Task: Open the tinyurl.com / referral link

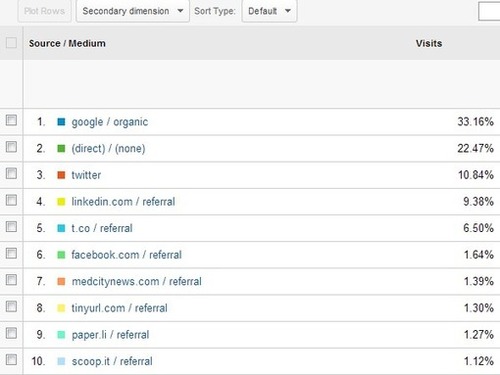Action: 119,308
